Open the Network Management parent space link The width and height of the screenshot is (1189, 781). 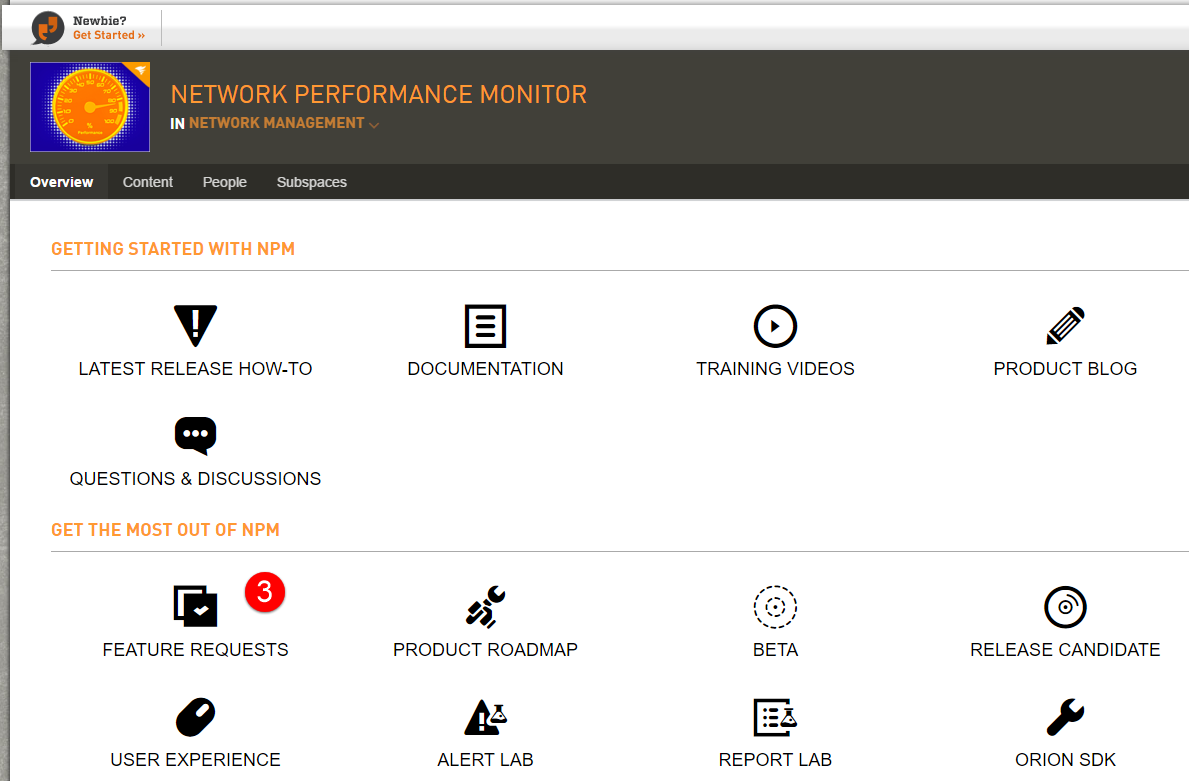tap(277, 123)
